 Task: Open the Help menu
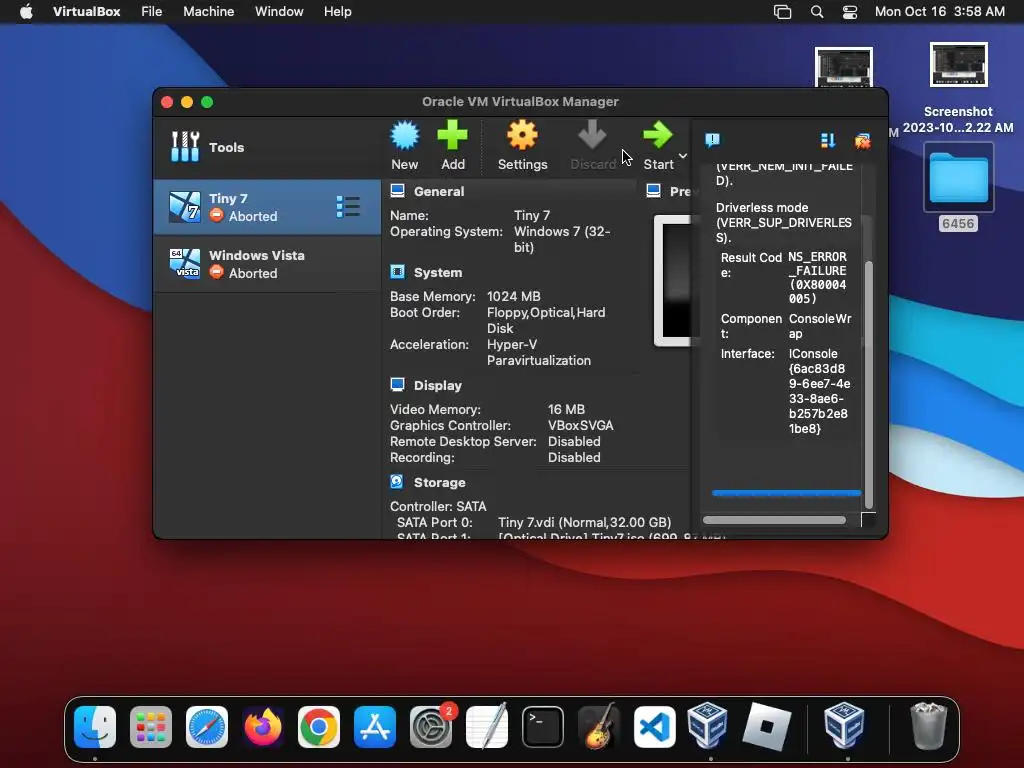point(338,12)
